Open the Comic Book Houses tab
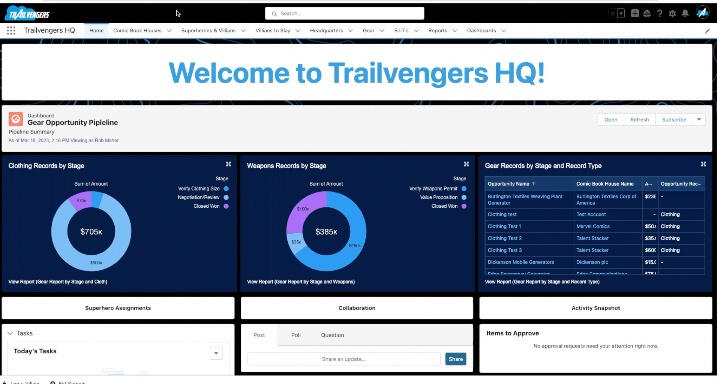This screenshot has width=717, height=384. pyautogui.click(x=137, y=31)
